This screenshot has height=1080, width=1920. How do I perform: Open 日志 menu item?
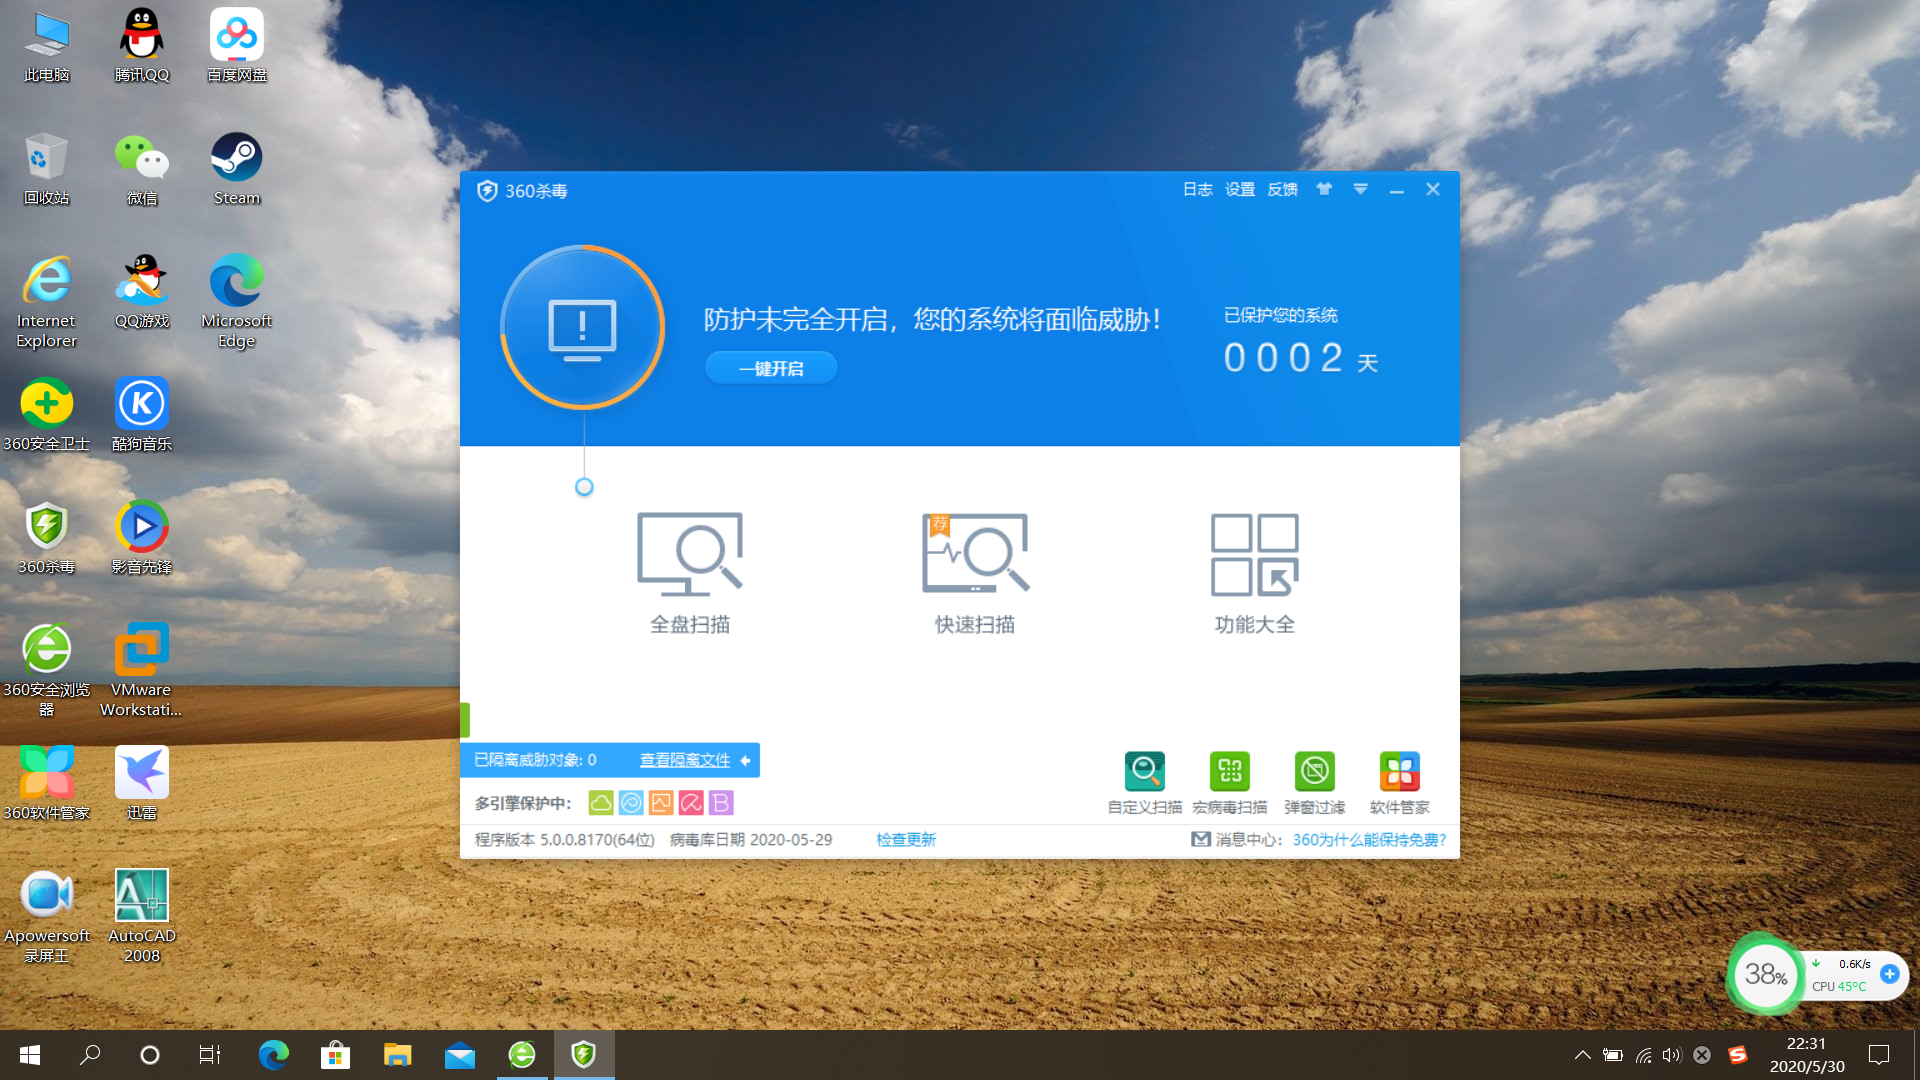(x=1196, y=189)
